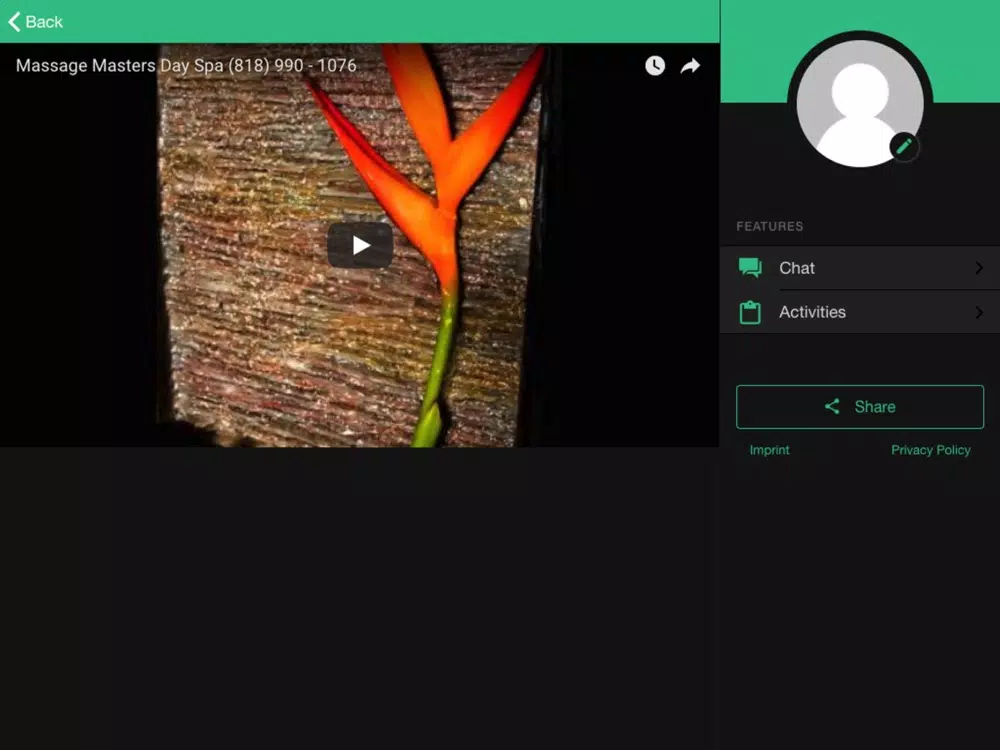Click the Watch Later clock icon
Viewport: 1000px width, 750px height.
655,66
